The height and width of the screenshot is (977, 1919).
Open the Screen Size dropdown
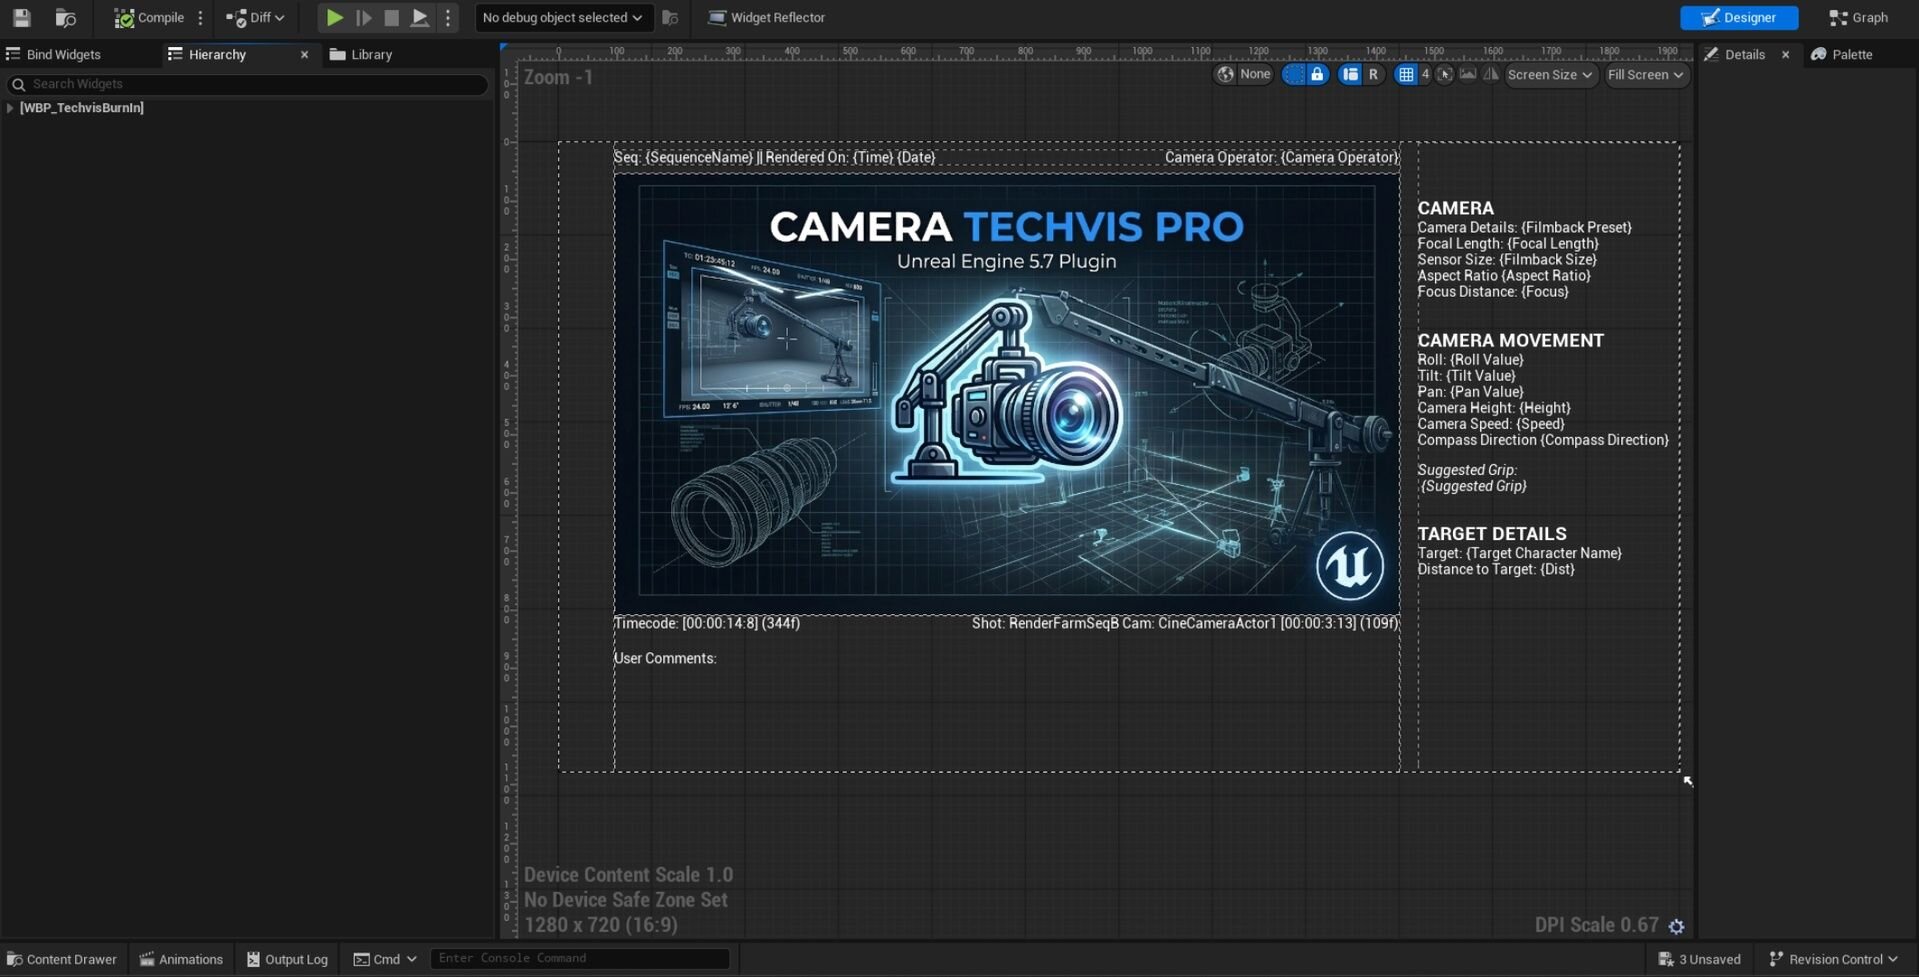click(1549, 74)
